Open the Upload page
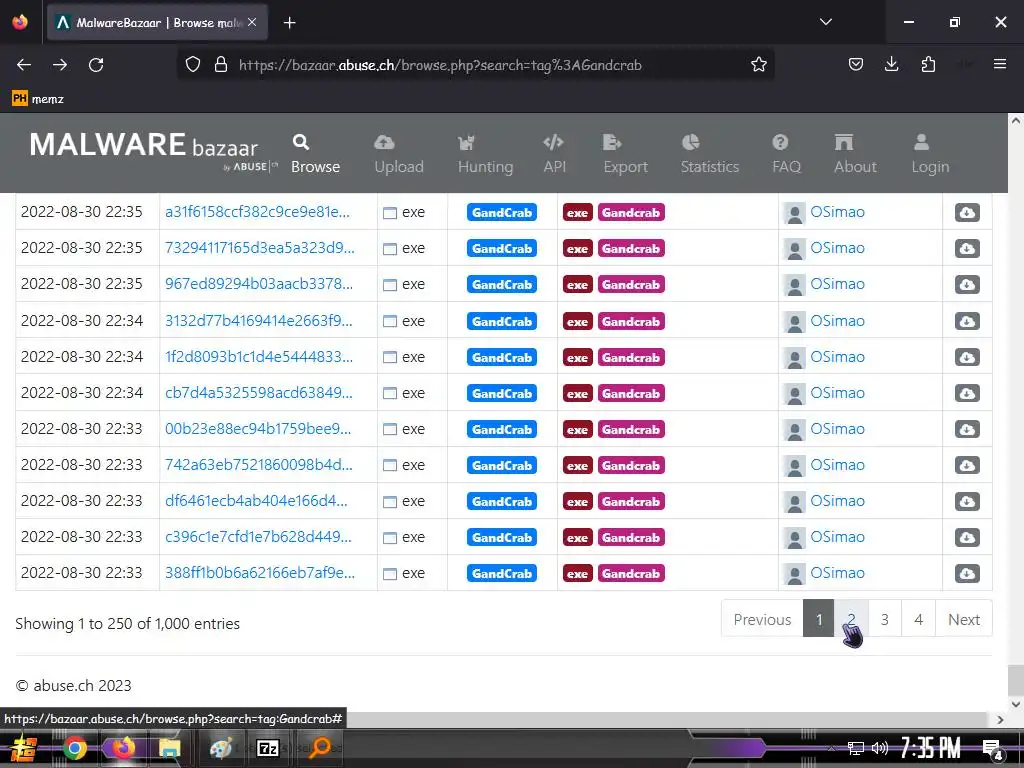The height and width of the screenshot is (768, 1024). click(399, 154)
